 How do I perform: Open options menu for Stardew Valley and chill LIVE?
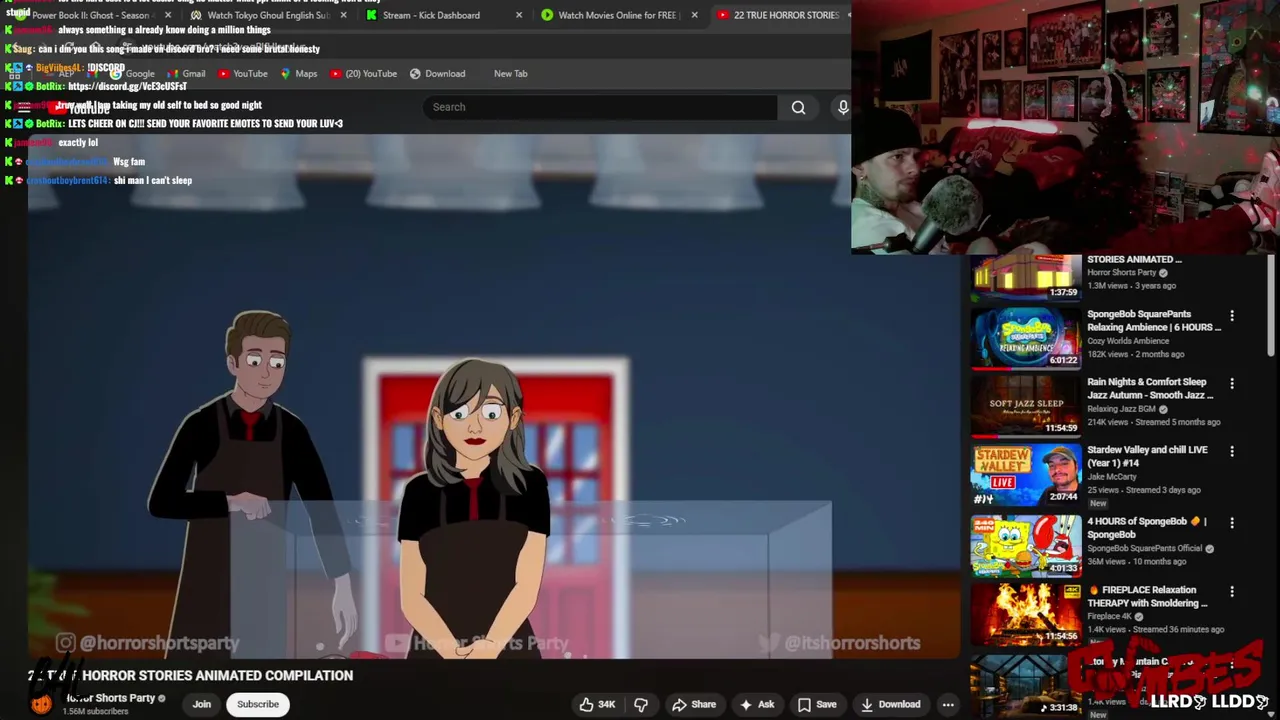(1232, 452)
